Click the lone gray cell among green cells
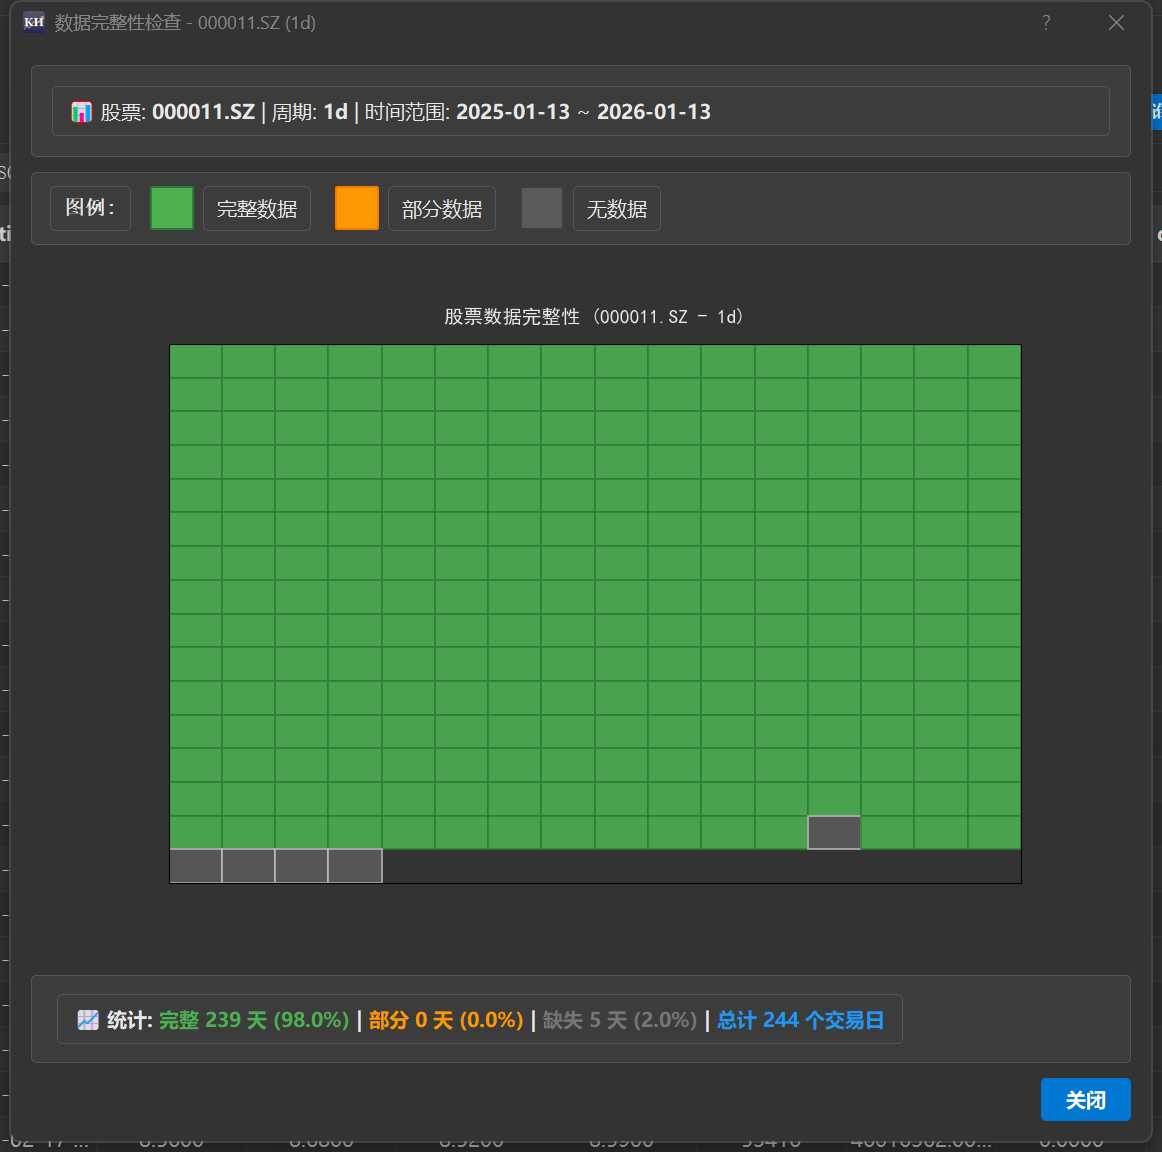Image resolution: width=1162 pixels, height=1152 pixels. click(834, 832)
